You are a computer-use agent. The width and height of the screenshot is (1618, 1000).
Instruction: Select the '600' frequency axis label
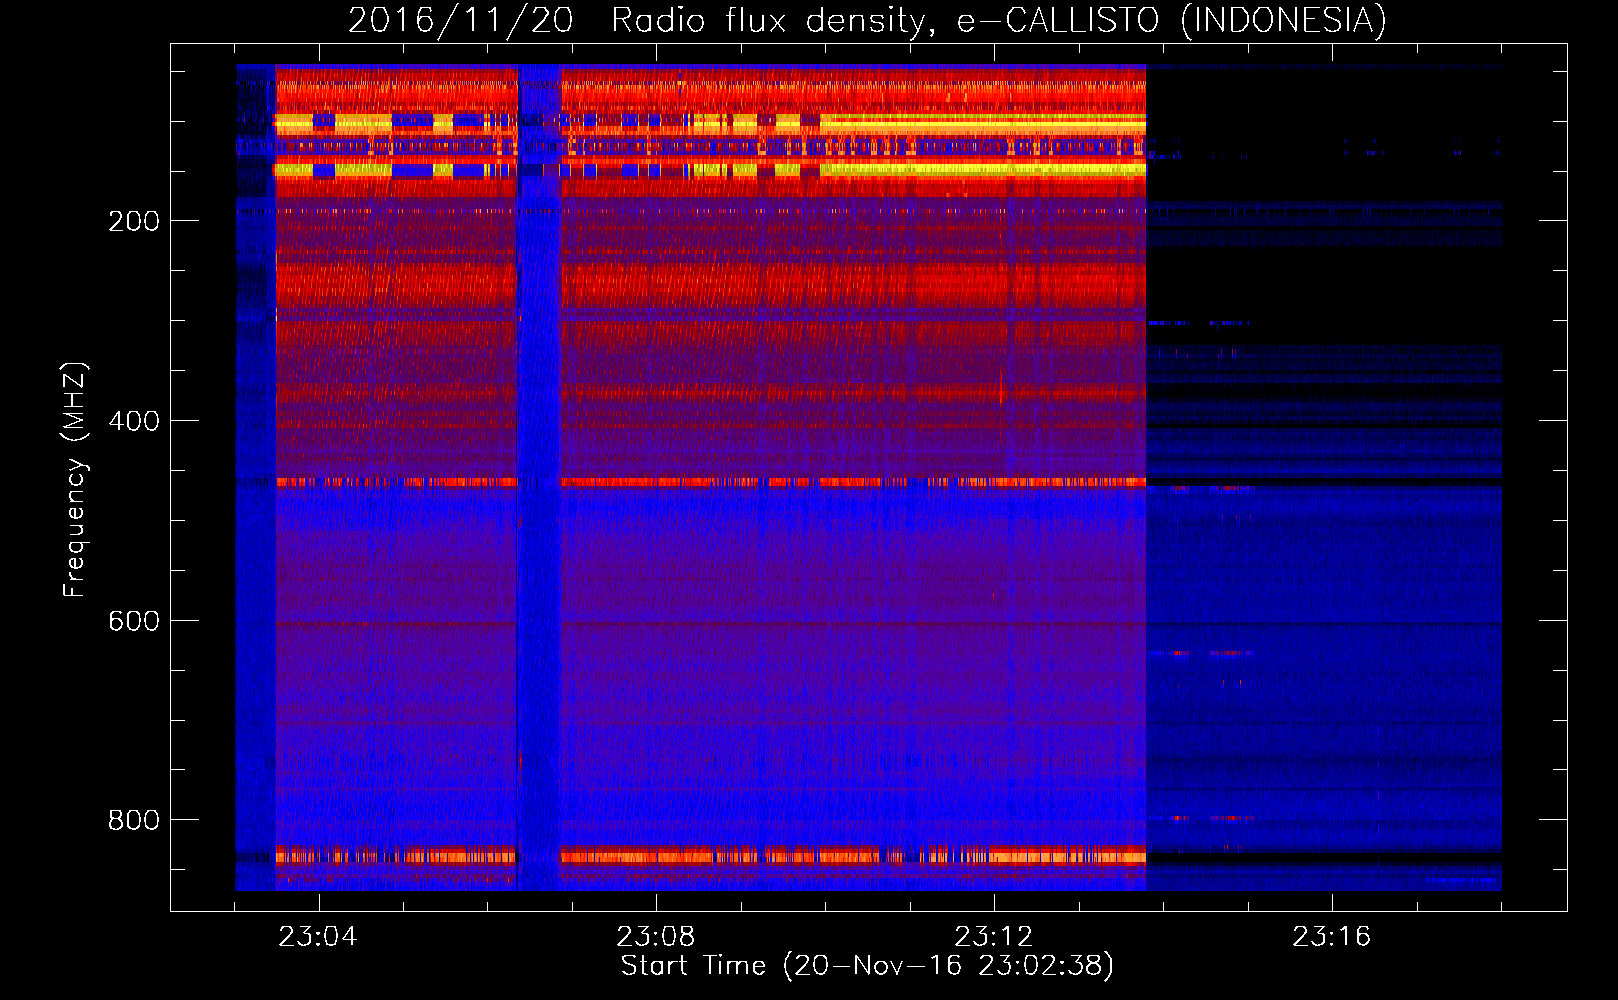click(x=134, y=621)
